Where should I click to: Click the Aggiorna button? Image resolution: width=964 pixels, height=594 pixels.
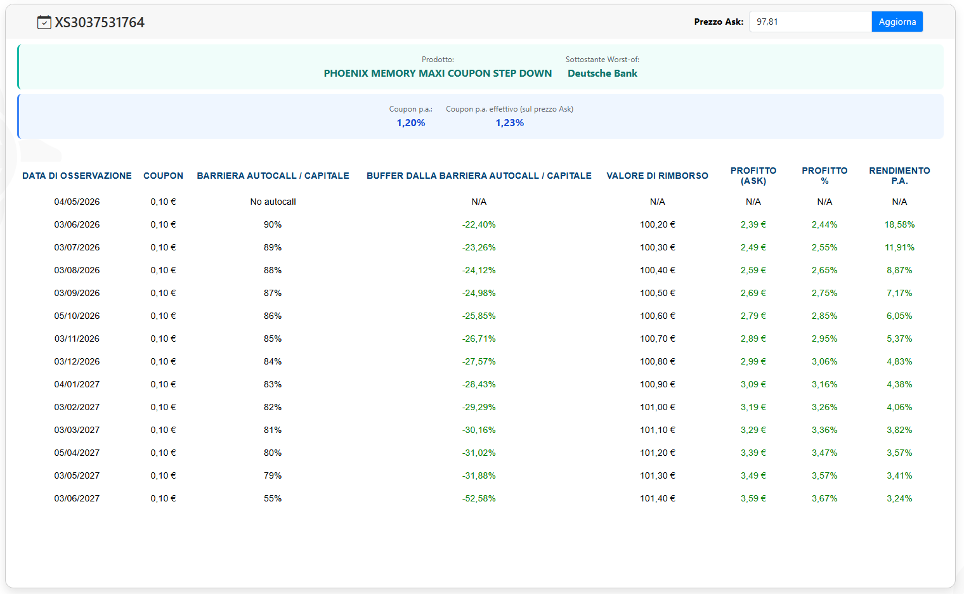click(x=896, y=22)
